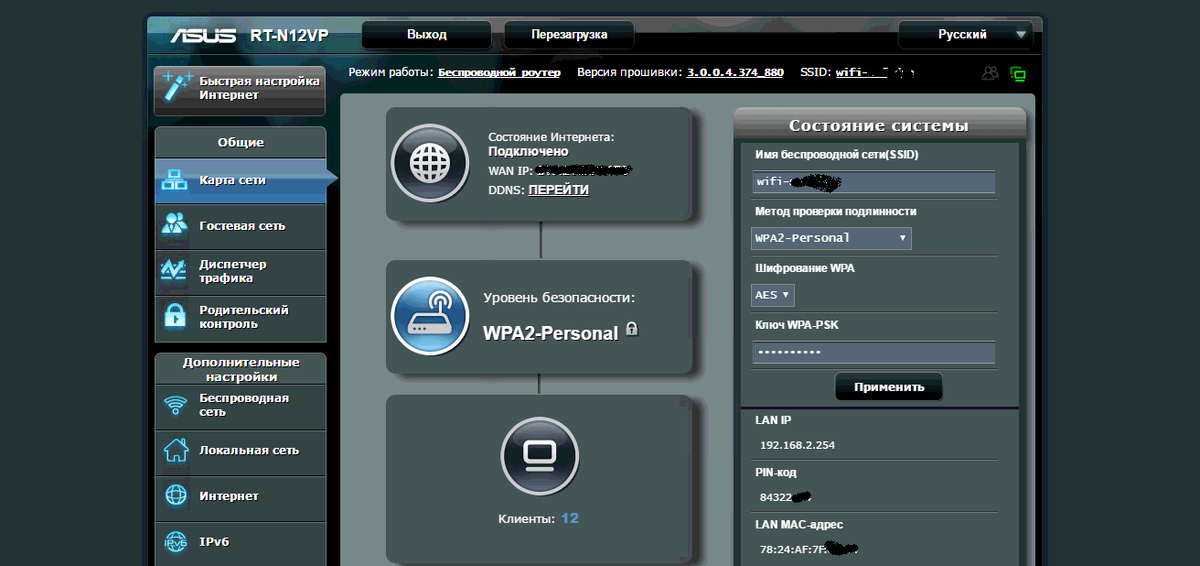Click the Применить apply button
Screen dimensions: 1200x566
point(889,387)
